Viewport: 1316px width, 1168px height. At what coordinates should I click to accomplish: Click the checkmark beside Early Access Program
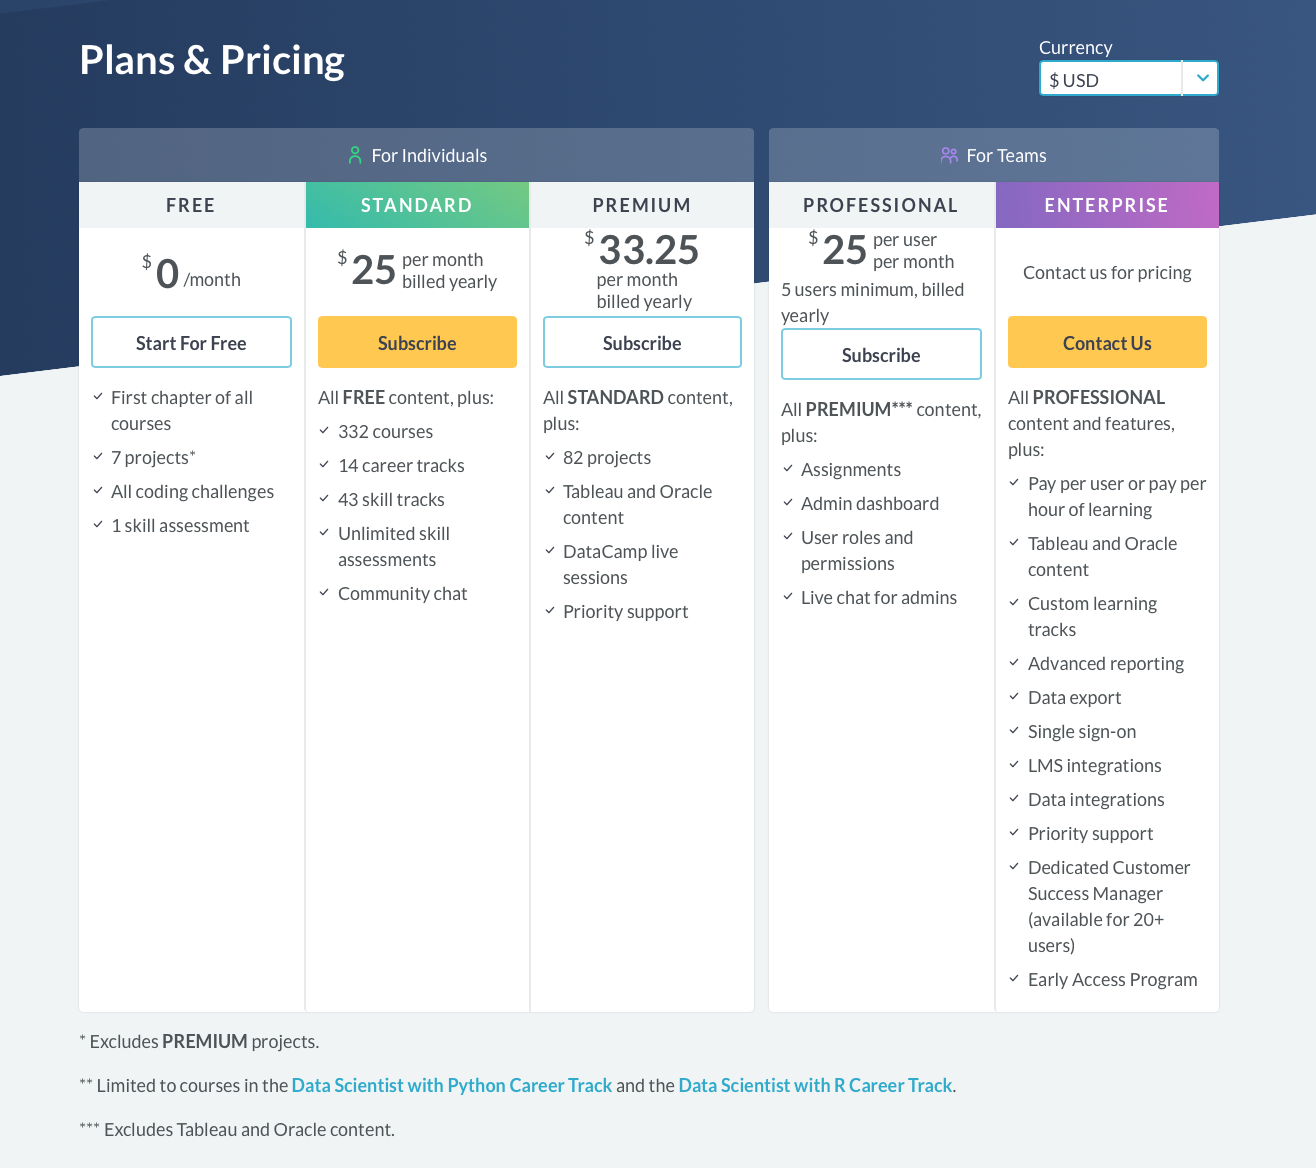point(1014,979)
